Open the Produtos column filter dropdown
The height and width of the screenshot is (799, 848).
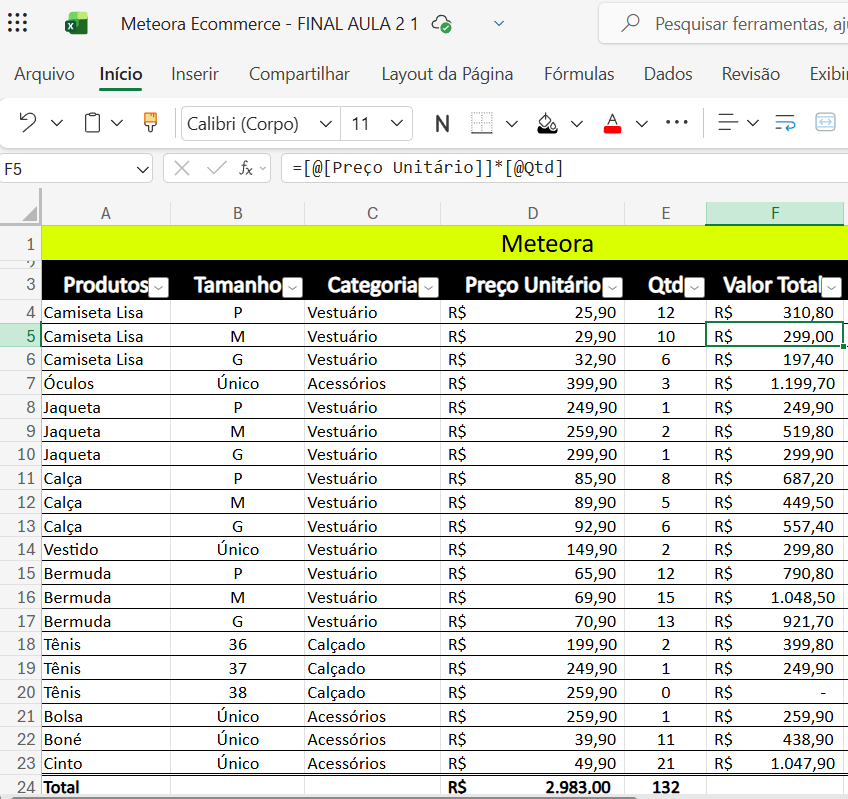click(x=159, y=288)
